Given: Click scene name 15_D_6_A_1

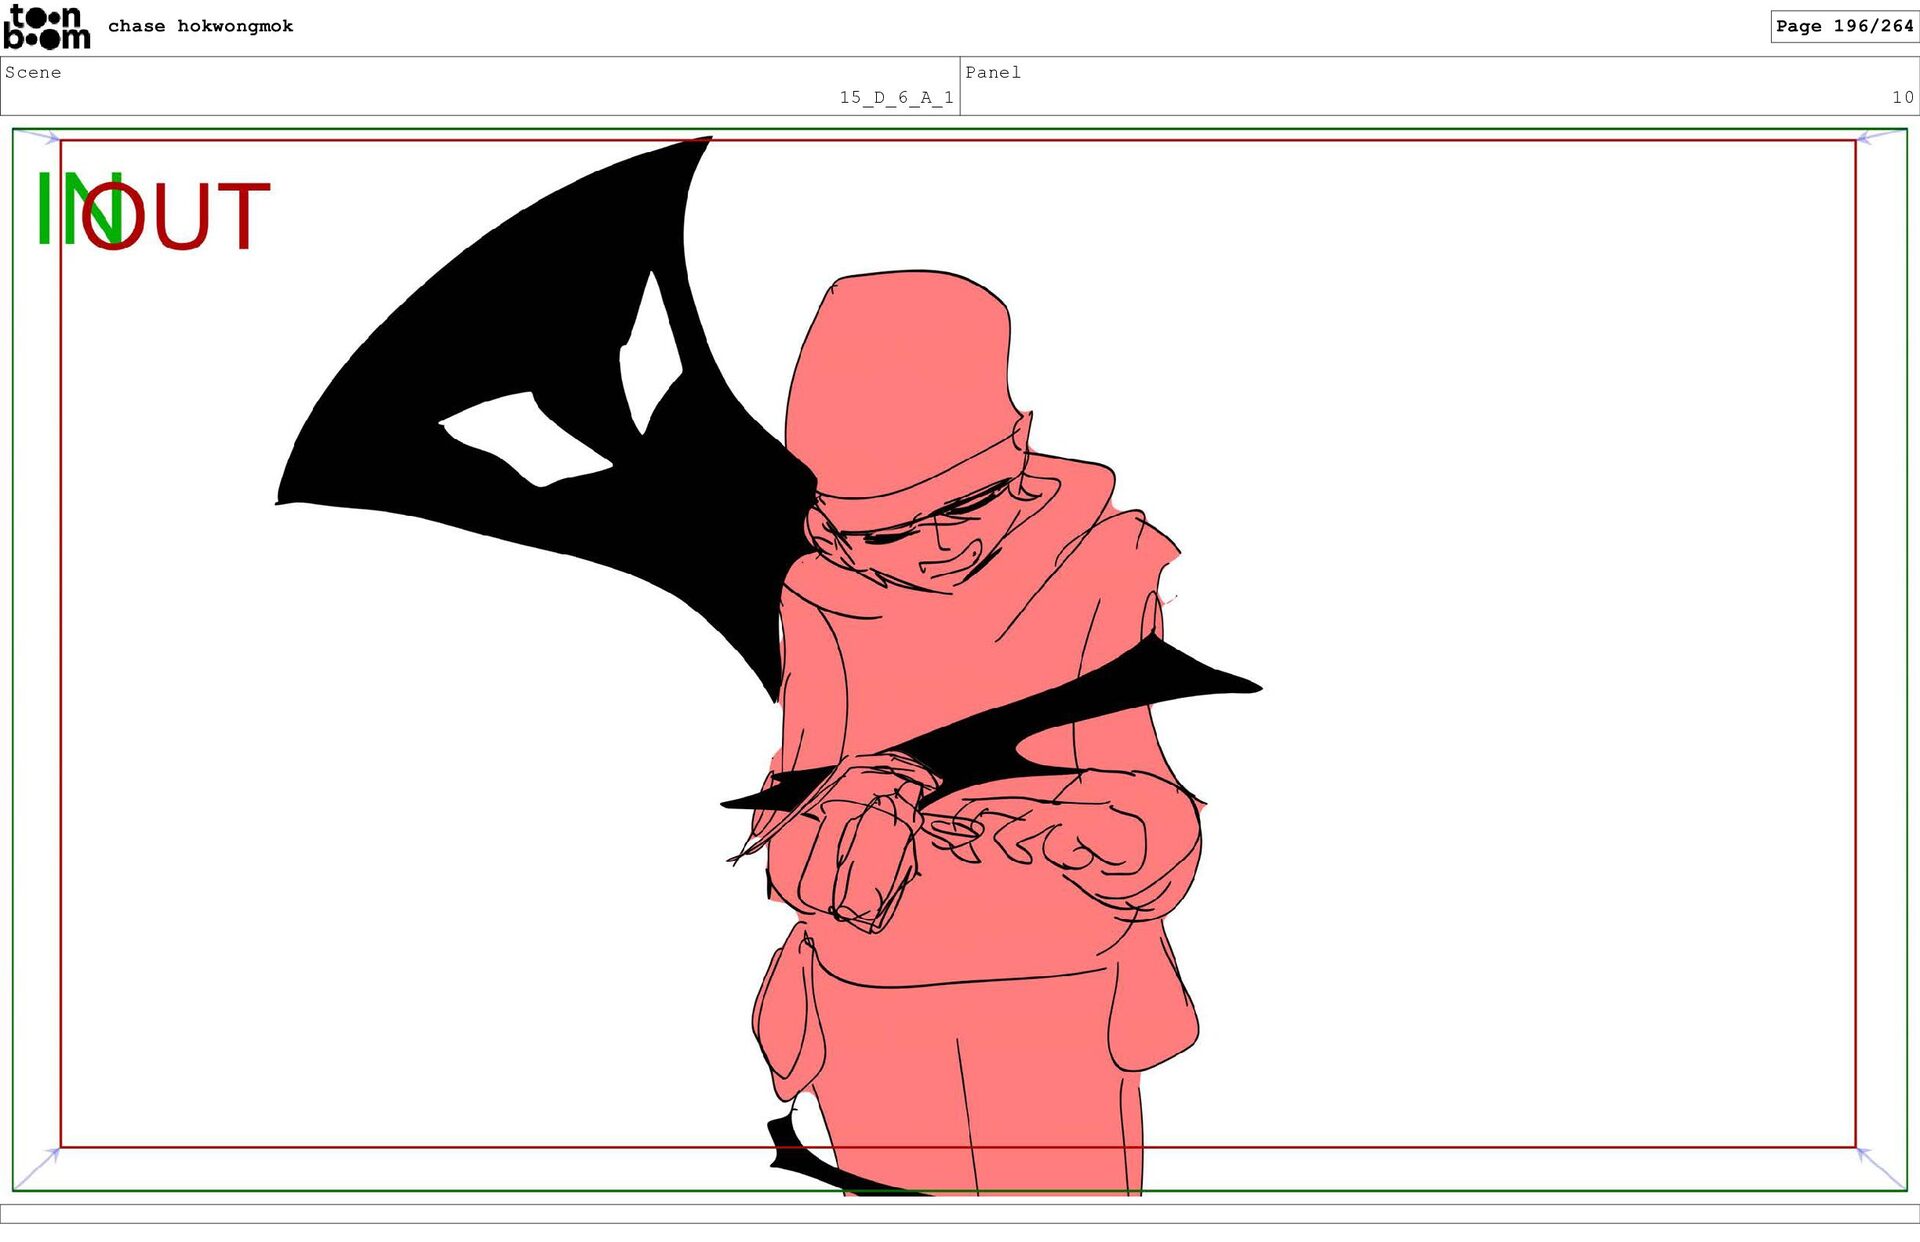Looking at the screenshot, I should [895, 97].
